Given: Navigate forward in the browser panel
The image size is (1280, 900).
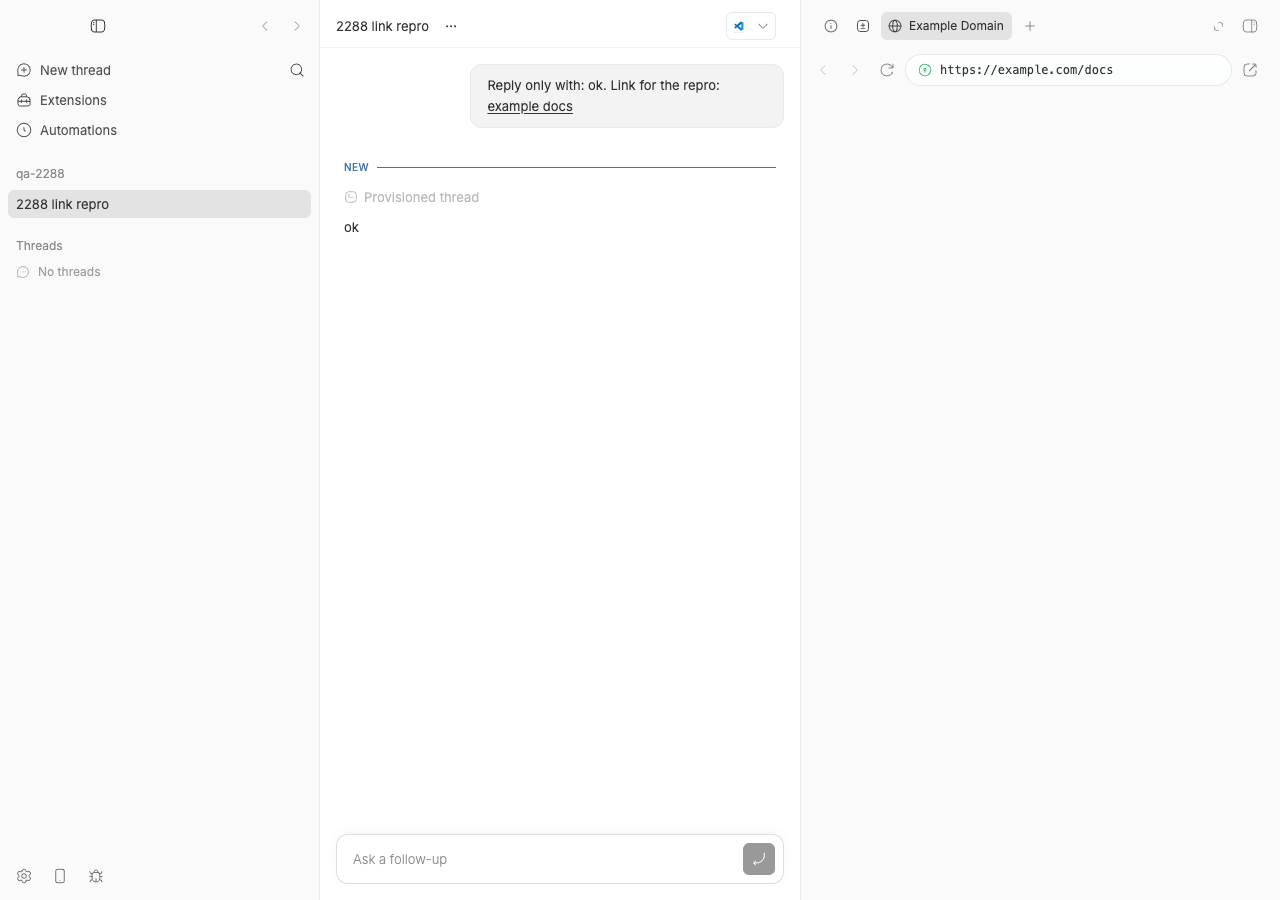Looking at the screenshot, I should click(855, 70).
